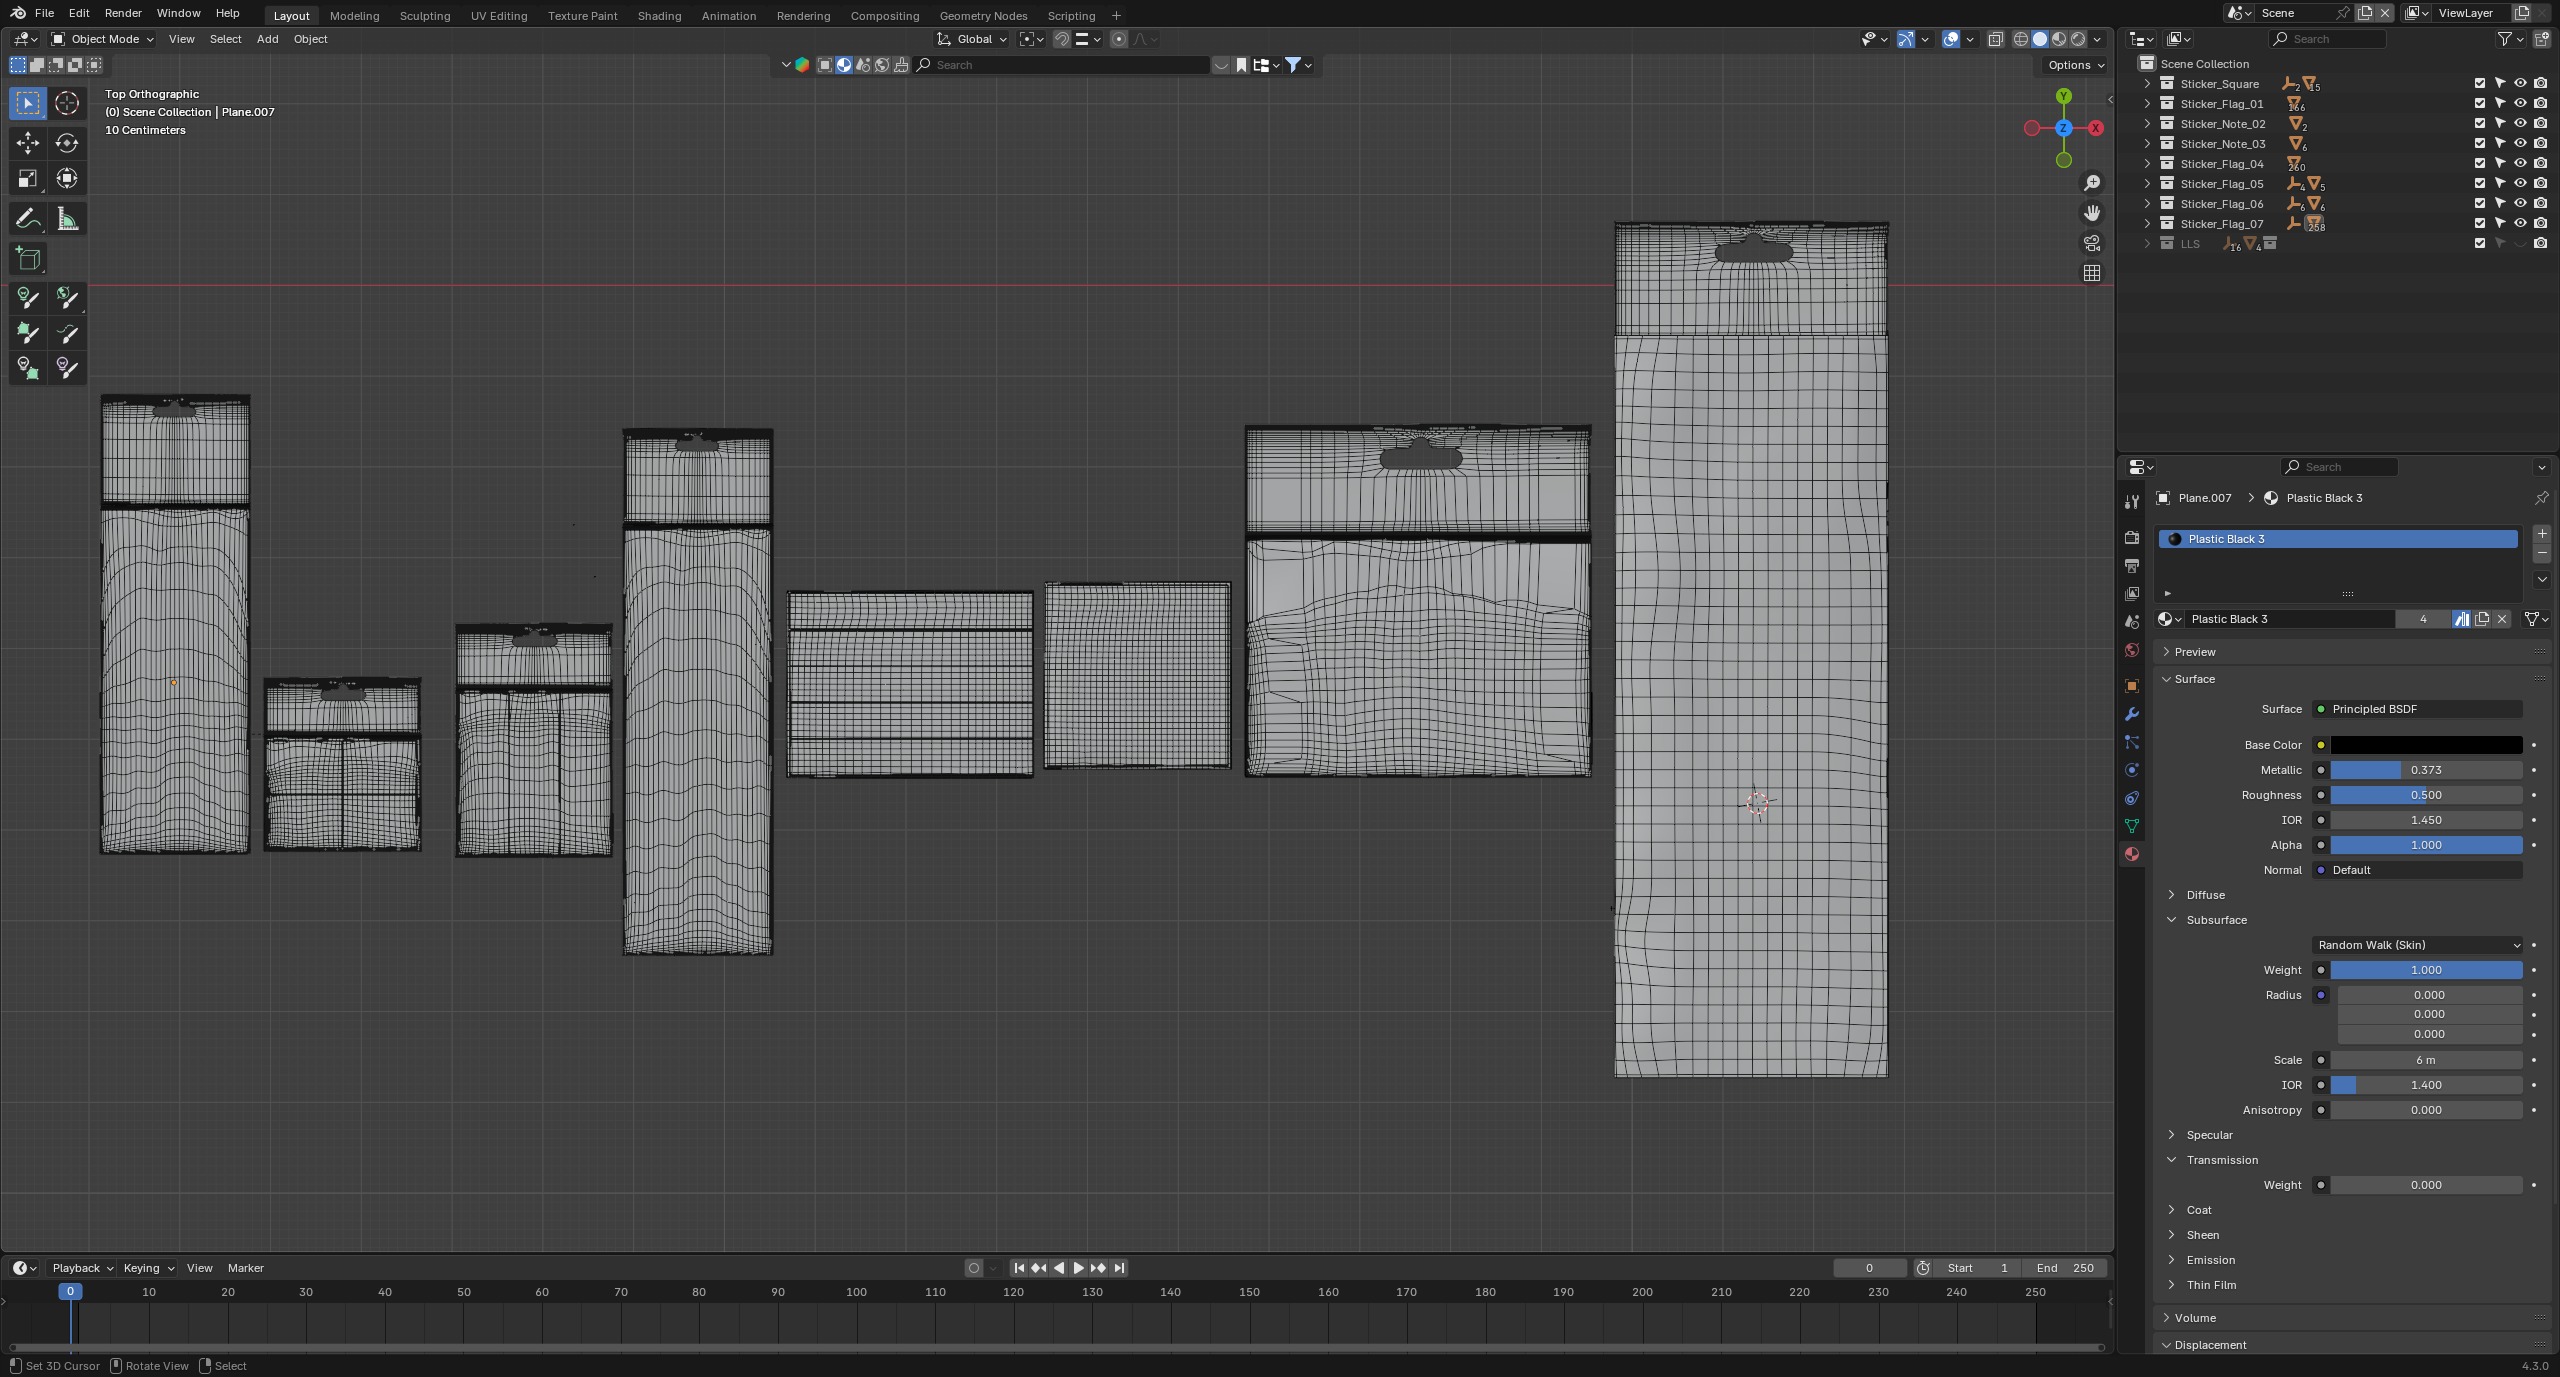Open the Output properties tab

[x=2132, y=566]
